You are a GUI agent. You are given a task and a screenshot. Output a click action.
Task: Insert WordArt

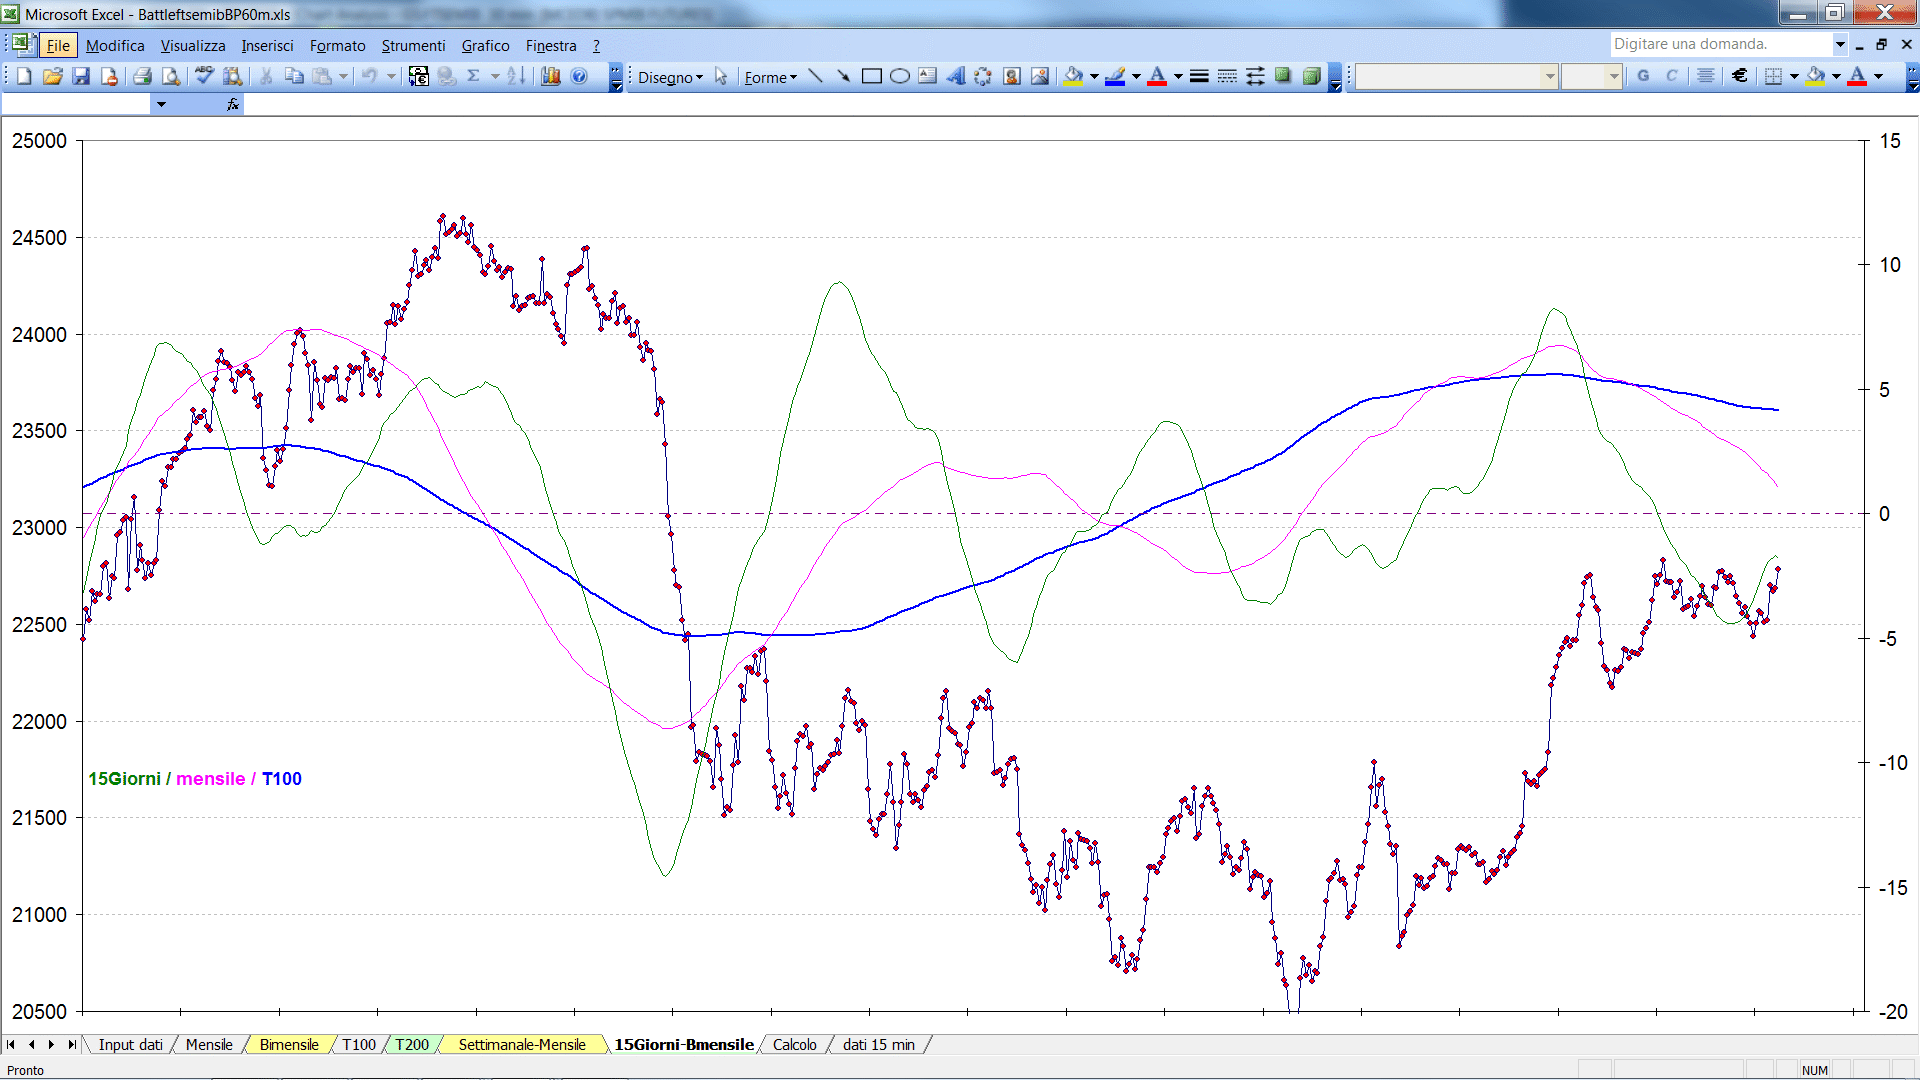(956, 76)
